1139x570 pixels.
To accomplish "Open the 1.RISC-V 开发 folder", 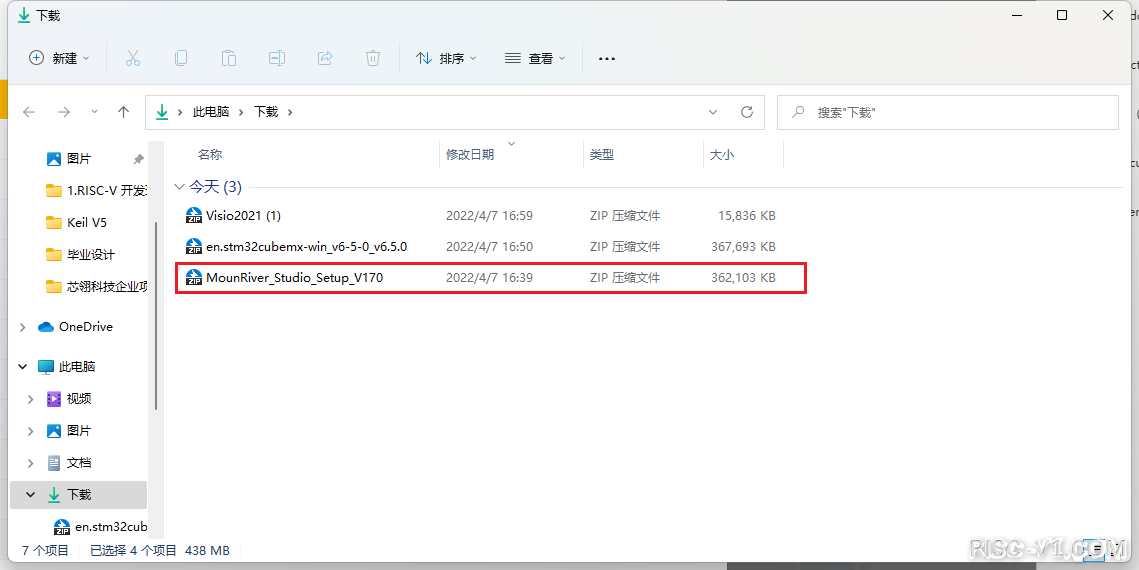I will (x=96, y=190).
